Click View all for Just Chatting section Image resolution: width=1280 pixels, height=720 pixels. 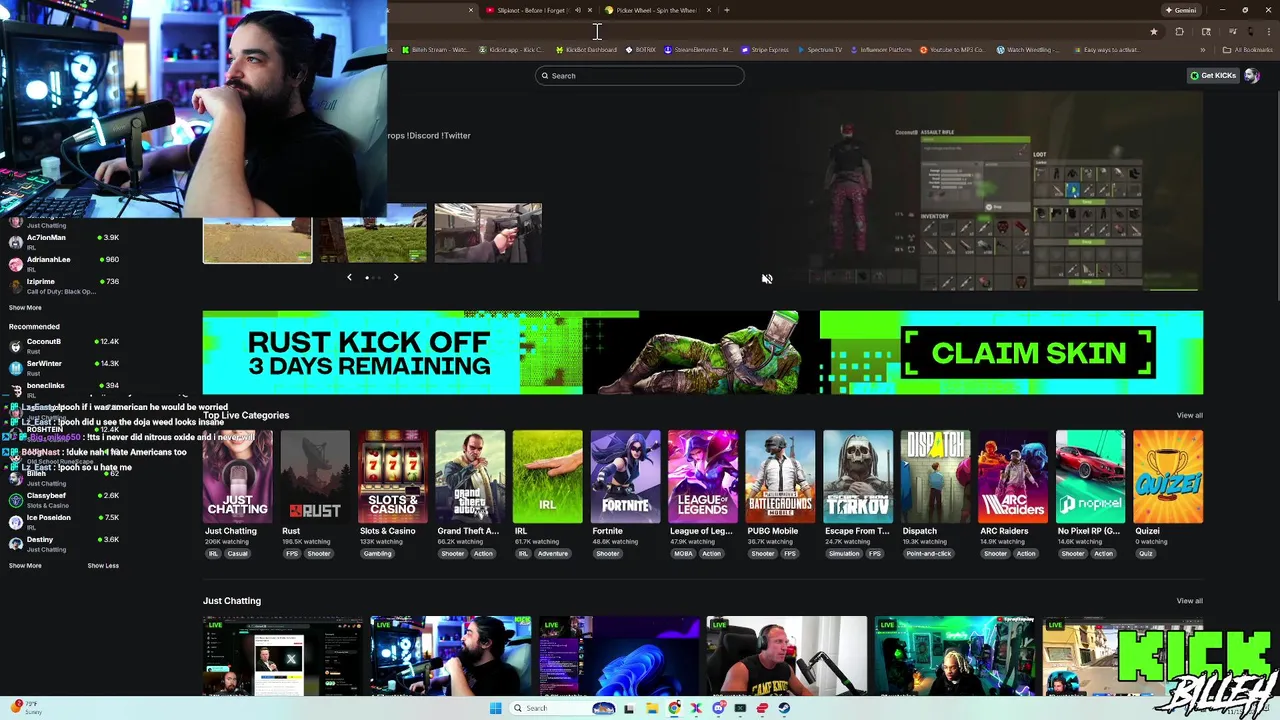[x=1189, y=601]
